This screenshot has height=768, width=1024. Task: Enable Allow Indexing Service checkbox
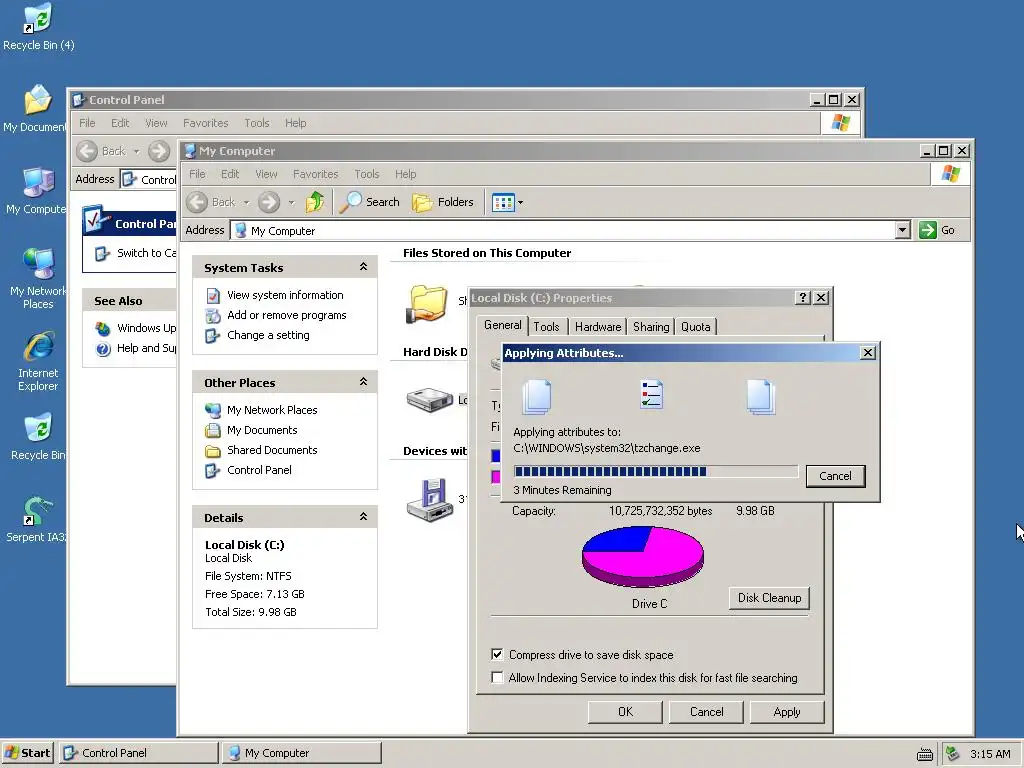(x=498, y=678)
